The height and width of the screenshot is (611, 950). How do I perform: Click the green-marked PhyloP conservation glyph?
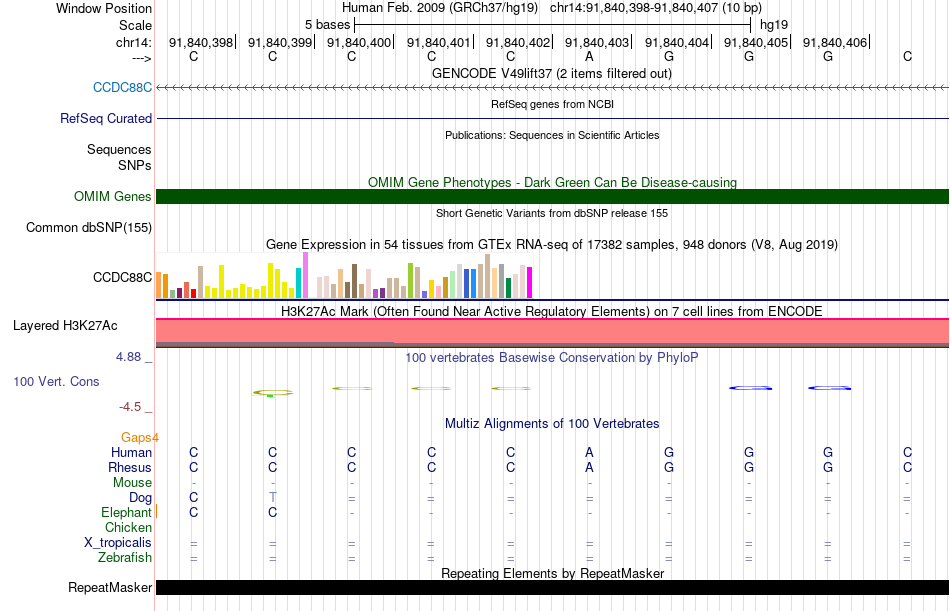273,393
